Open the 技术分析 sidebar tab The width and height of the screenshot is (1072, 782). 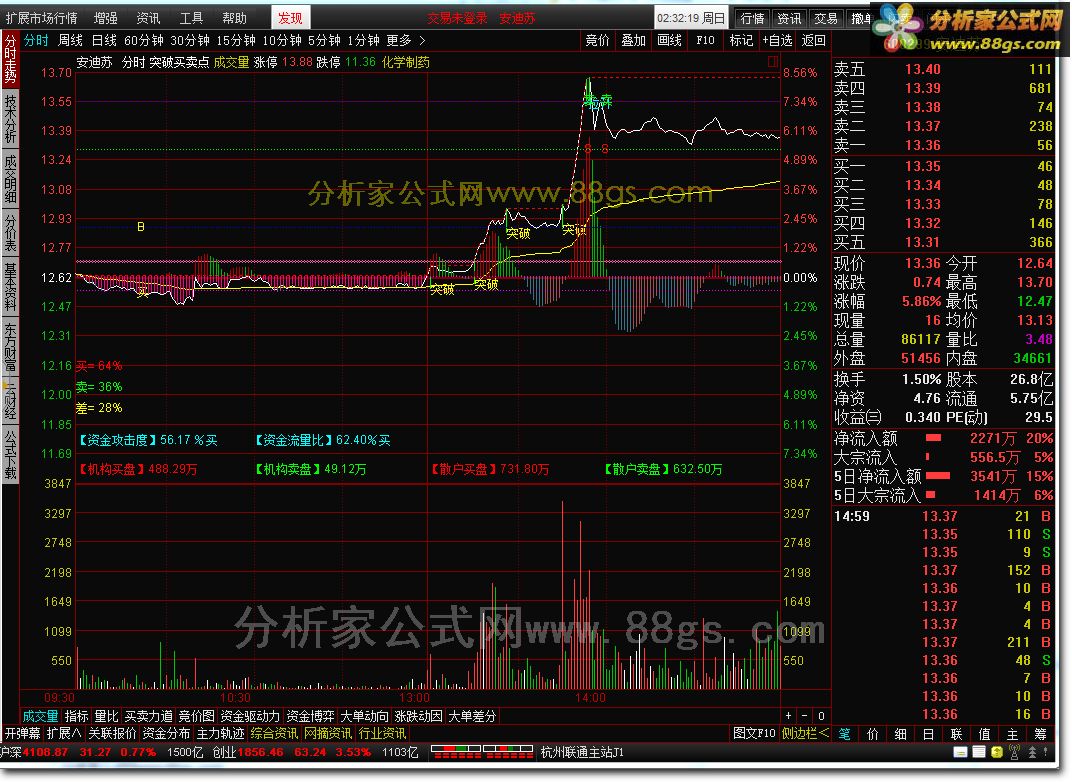[10, 118]
